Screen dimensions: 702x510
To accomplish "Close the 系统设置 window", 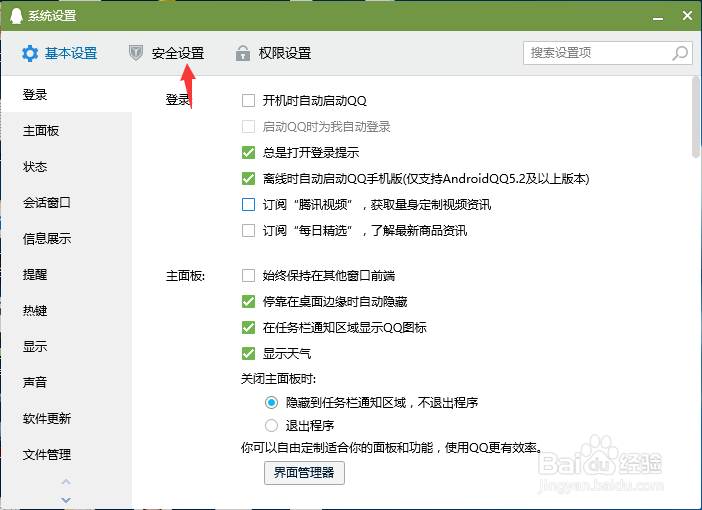I will 687,16.
